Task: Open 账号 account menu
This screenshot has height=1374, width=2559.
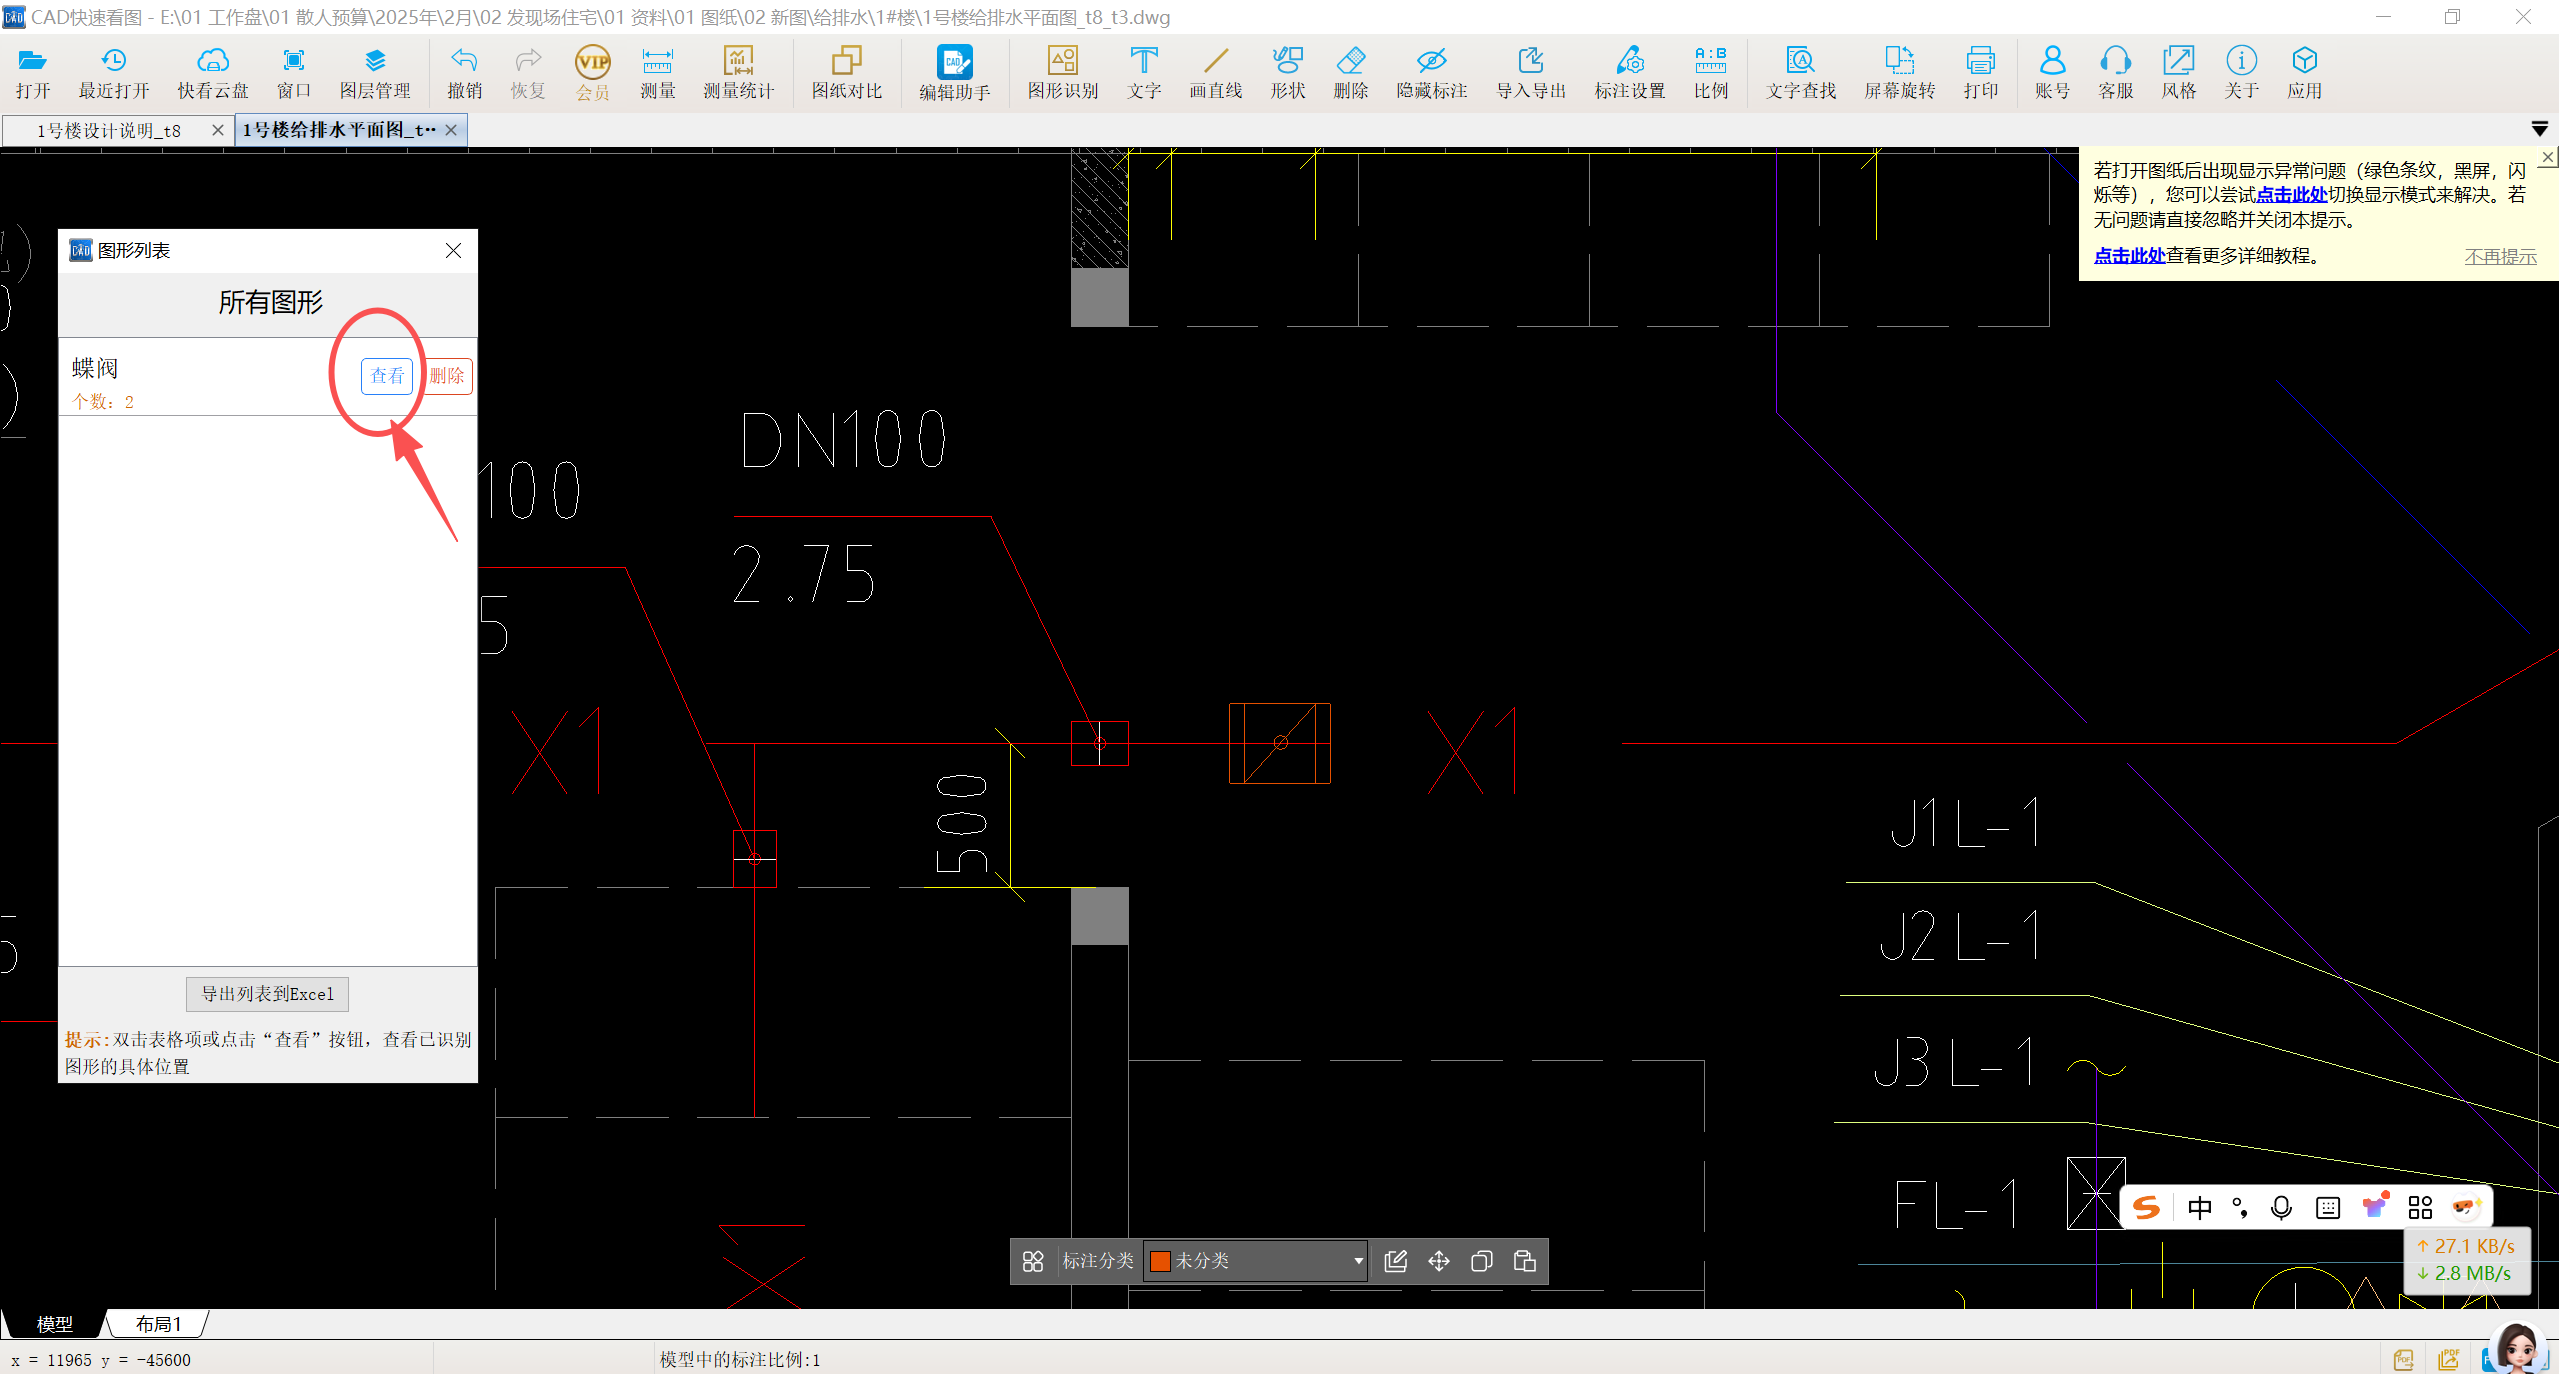Action: tap(2052, 73)
